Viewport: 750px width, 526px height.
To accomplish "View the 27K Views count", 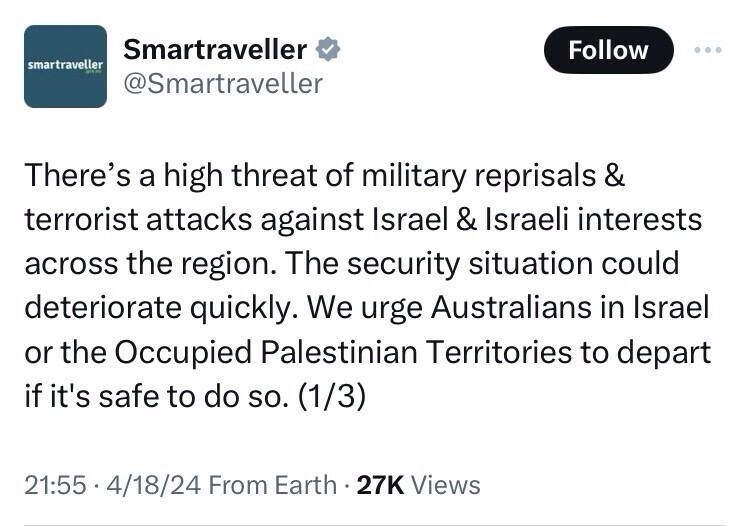I will tap(419, 485).
